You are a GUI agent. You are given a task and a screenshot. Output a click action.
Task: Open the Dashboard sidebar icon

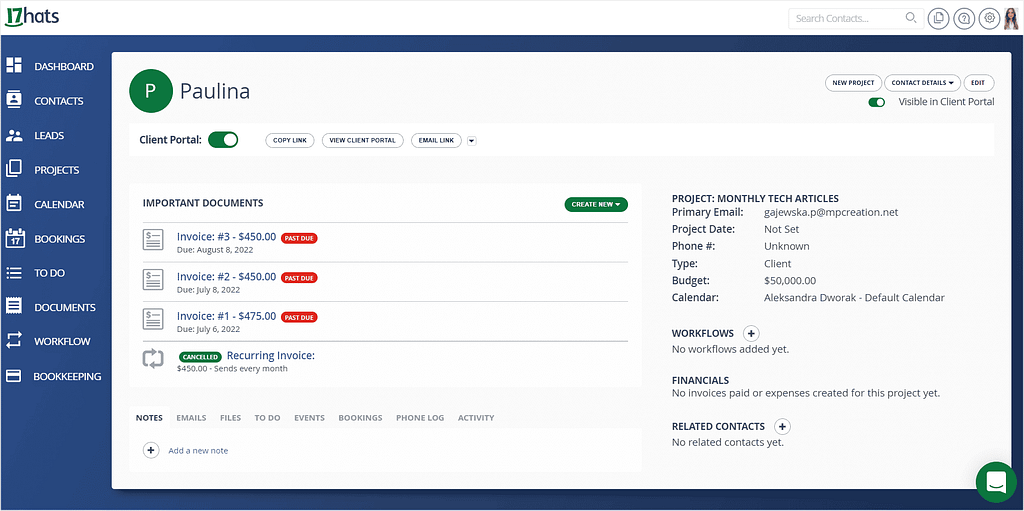(x=14, y=65)
